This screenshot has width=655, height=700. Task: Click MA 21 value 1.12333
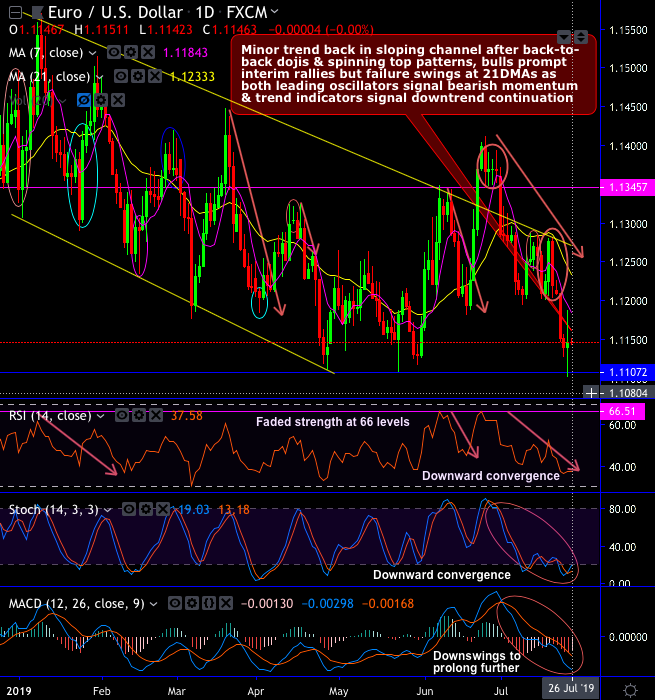click(192, 77)
